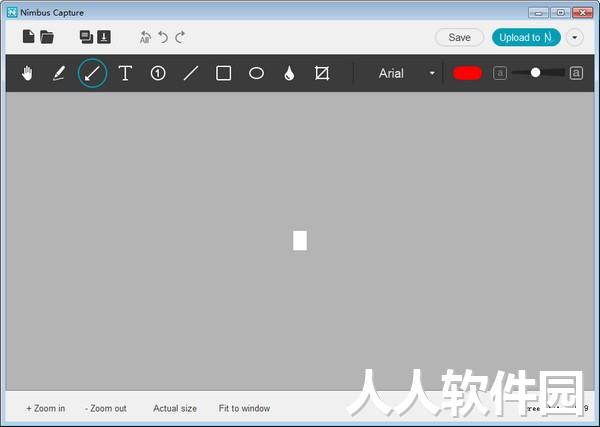600x427 pixels.
Task: Select the Text tool
Action: pos(125,73)
